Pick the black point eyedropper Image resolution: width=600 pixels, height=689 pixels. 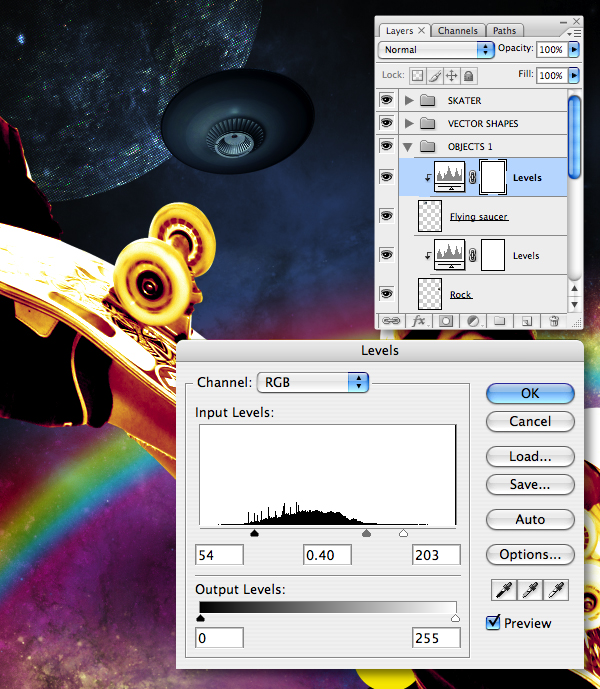(504, 590)
